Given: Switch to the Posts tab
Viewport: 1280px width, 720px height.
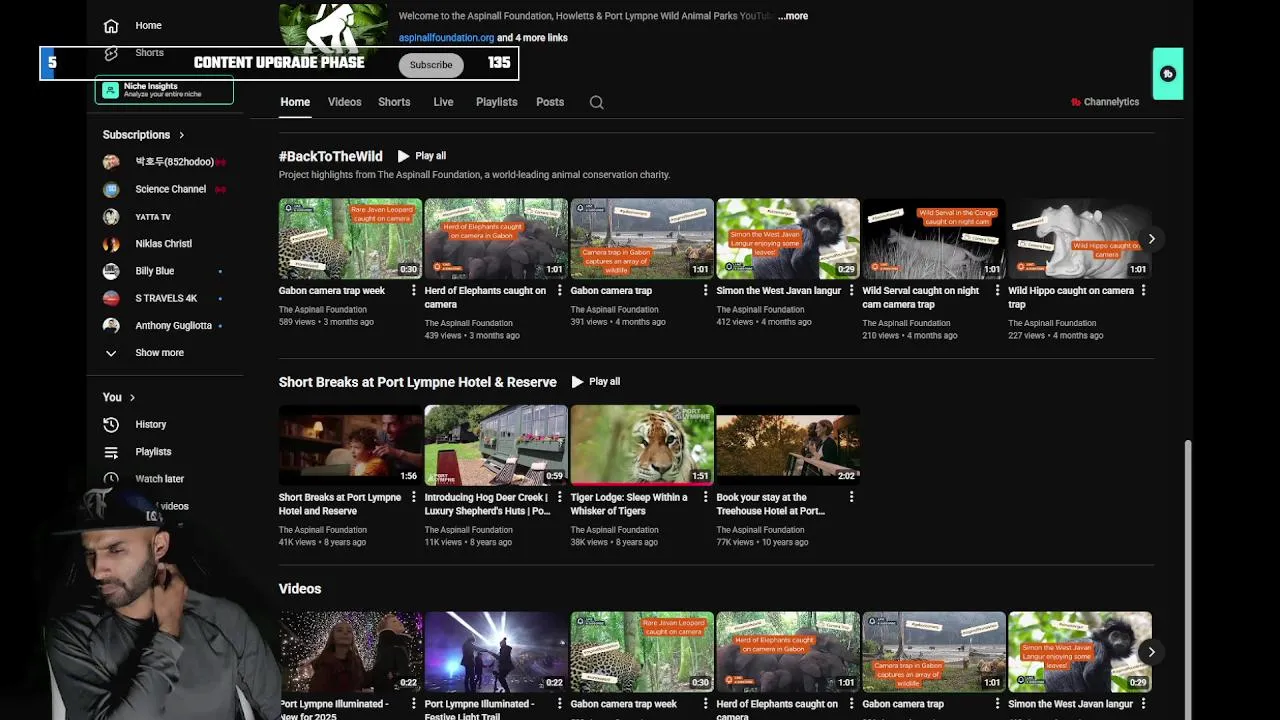Looking at the screenshot, I should (550, 102).
